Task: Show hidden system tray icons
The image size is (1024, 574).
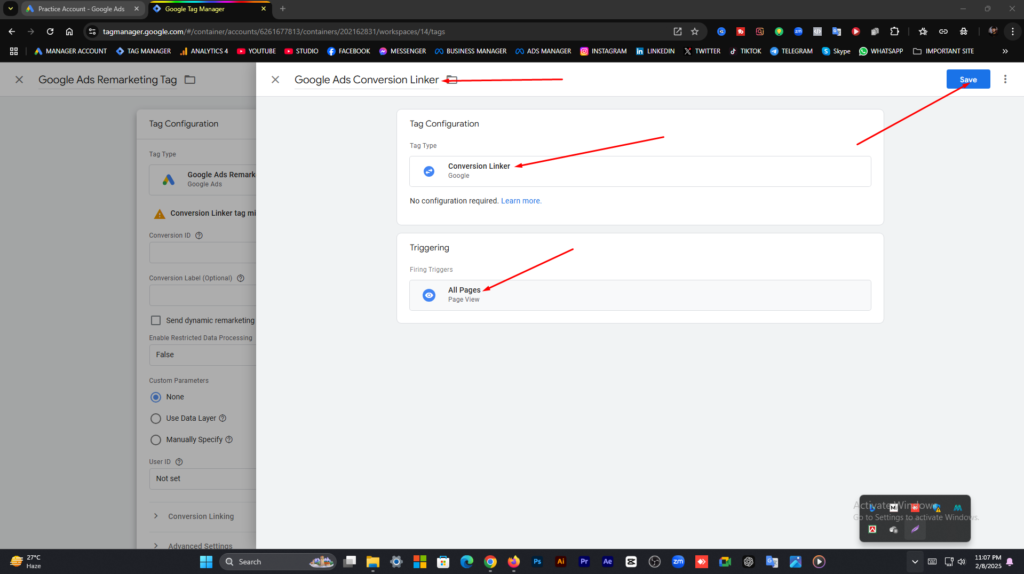Action: point(914,562)
